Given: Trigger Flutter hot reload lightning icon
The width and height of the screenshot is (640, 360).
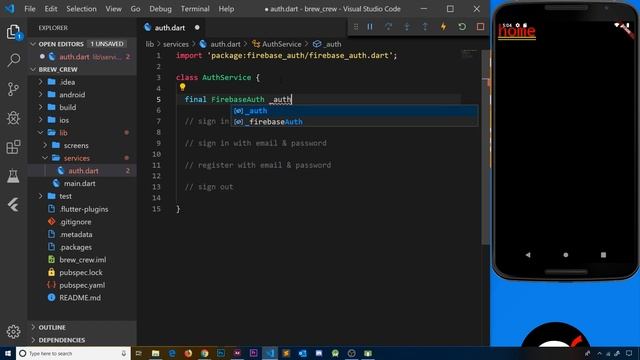Looking at the screenshot, I should tap(443, 27).
